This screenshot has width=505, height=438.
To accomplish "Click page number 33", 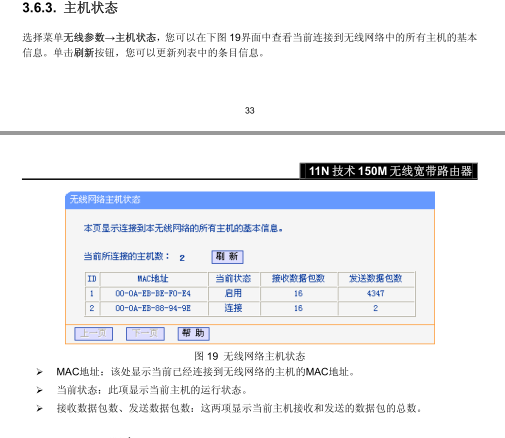I will 250,111.
